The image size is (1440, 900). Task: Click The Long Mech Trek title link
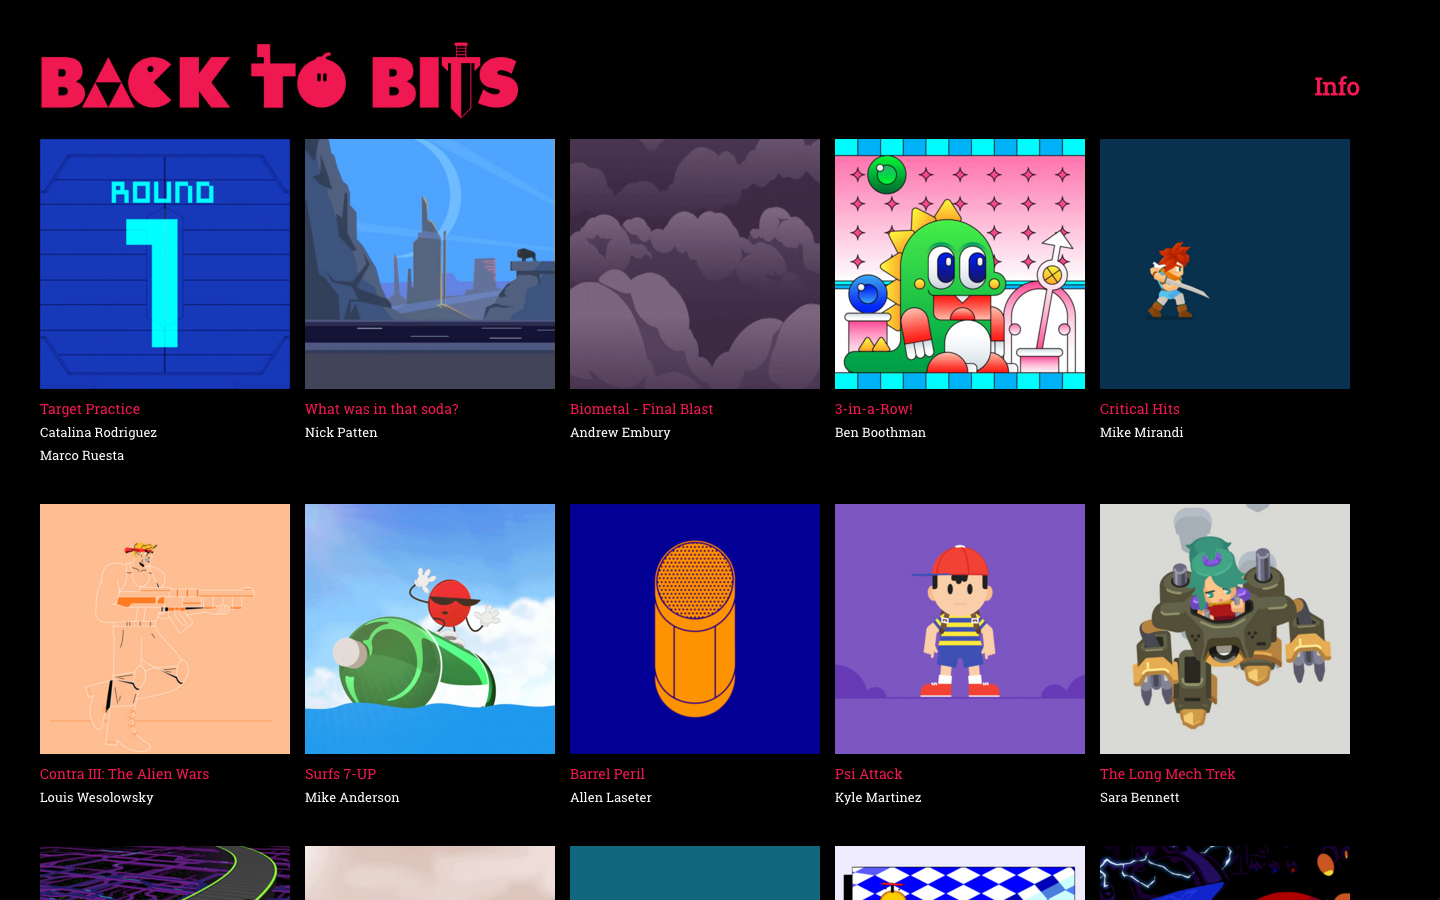click(x=1167, y=774)
